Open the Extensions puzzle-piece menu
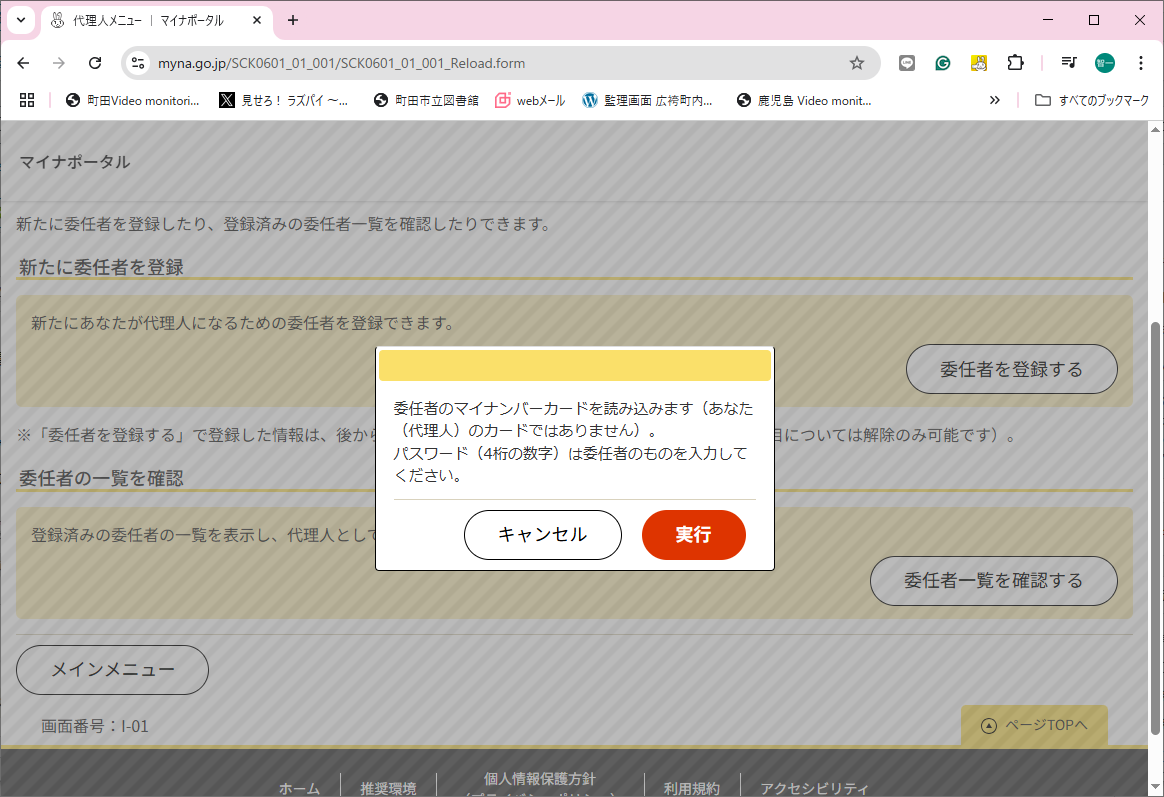Viewport: 1164px width, 797px height. [1015, 63]
